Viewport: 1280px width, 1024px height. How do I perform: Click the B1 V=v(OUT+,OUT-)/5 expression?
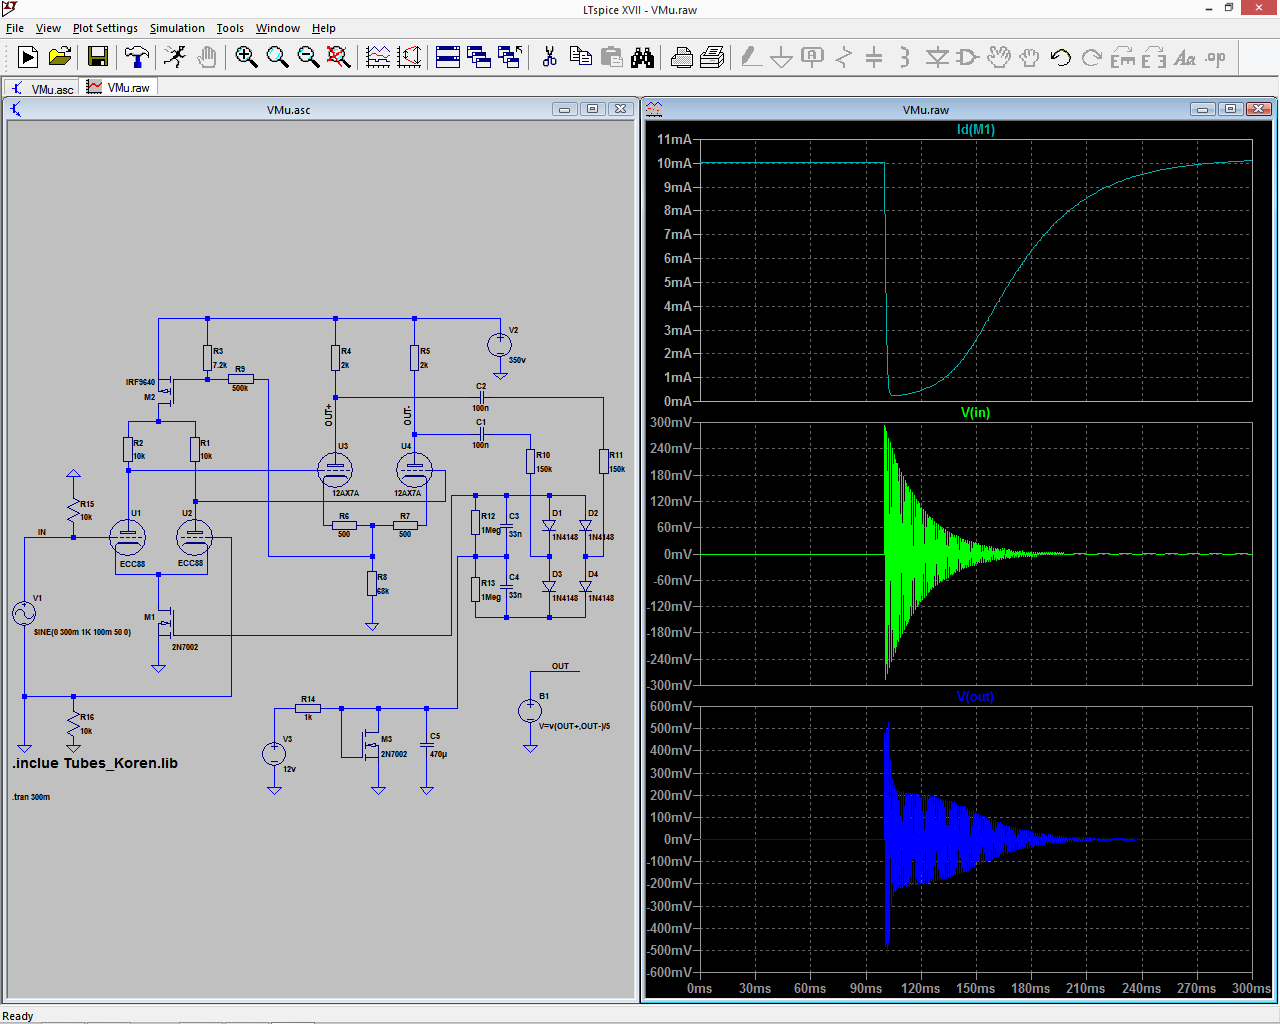(575, 726)
